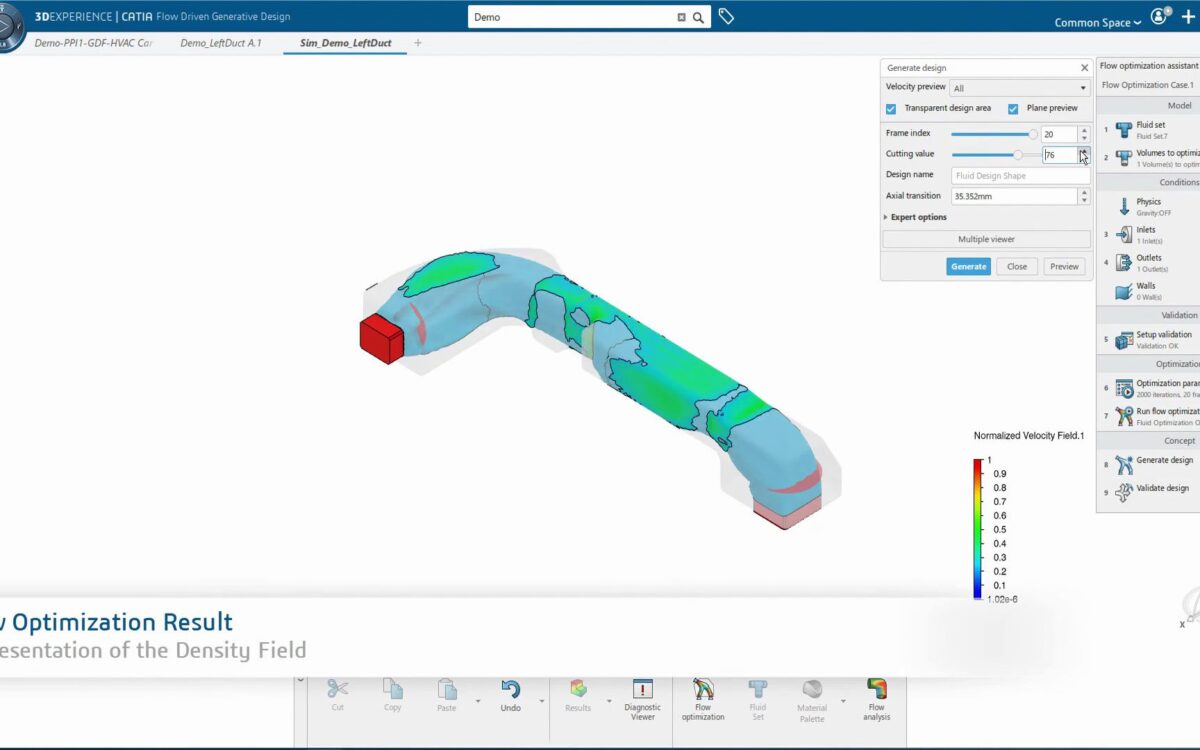1200x750 pixels.
Task: Click the Cutting value number field
Action: 1059,155
